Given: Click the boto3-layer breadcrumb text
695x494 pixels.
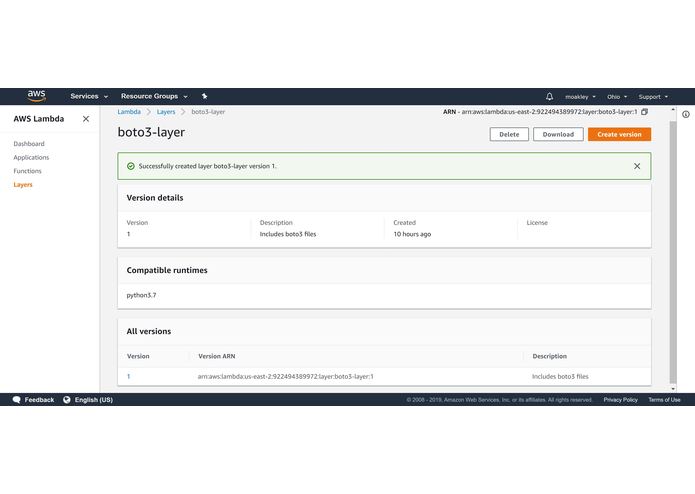Looking at the screenshot, I should pyautogui.click(x=208, y=112).
